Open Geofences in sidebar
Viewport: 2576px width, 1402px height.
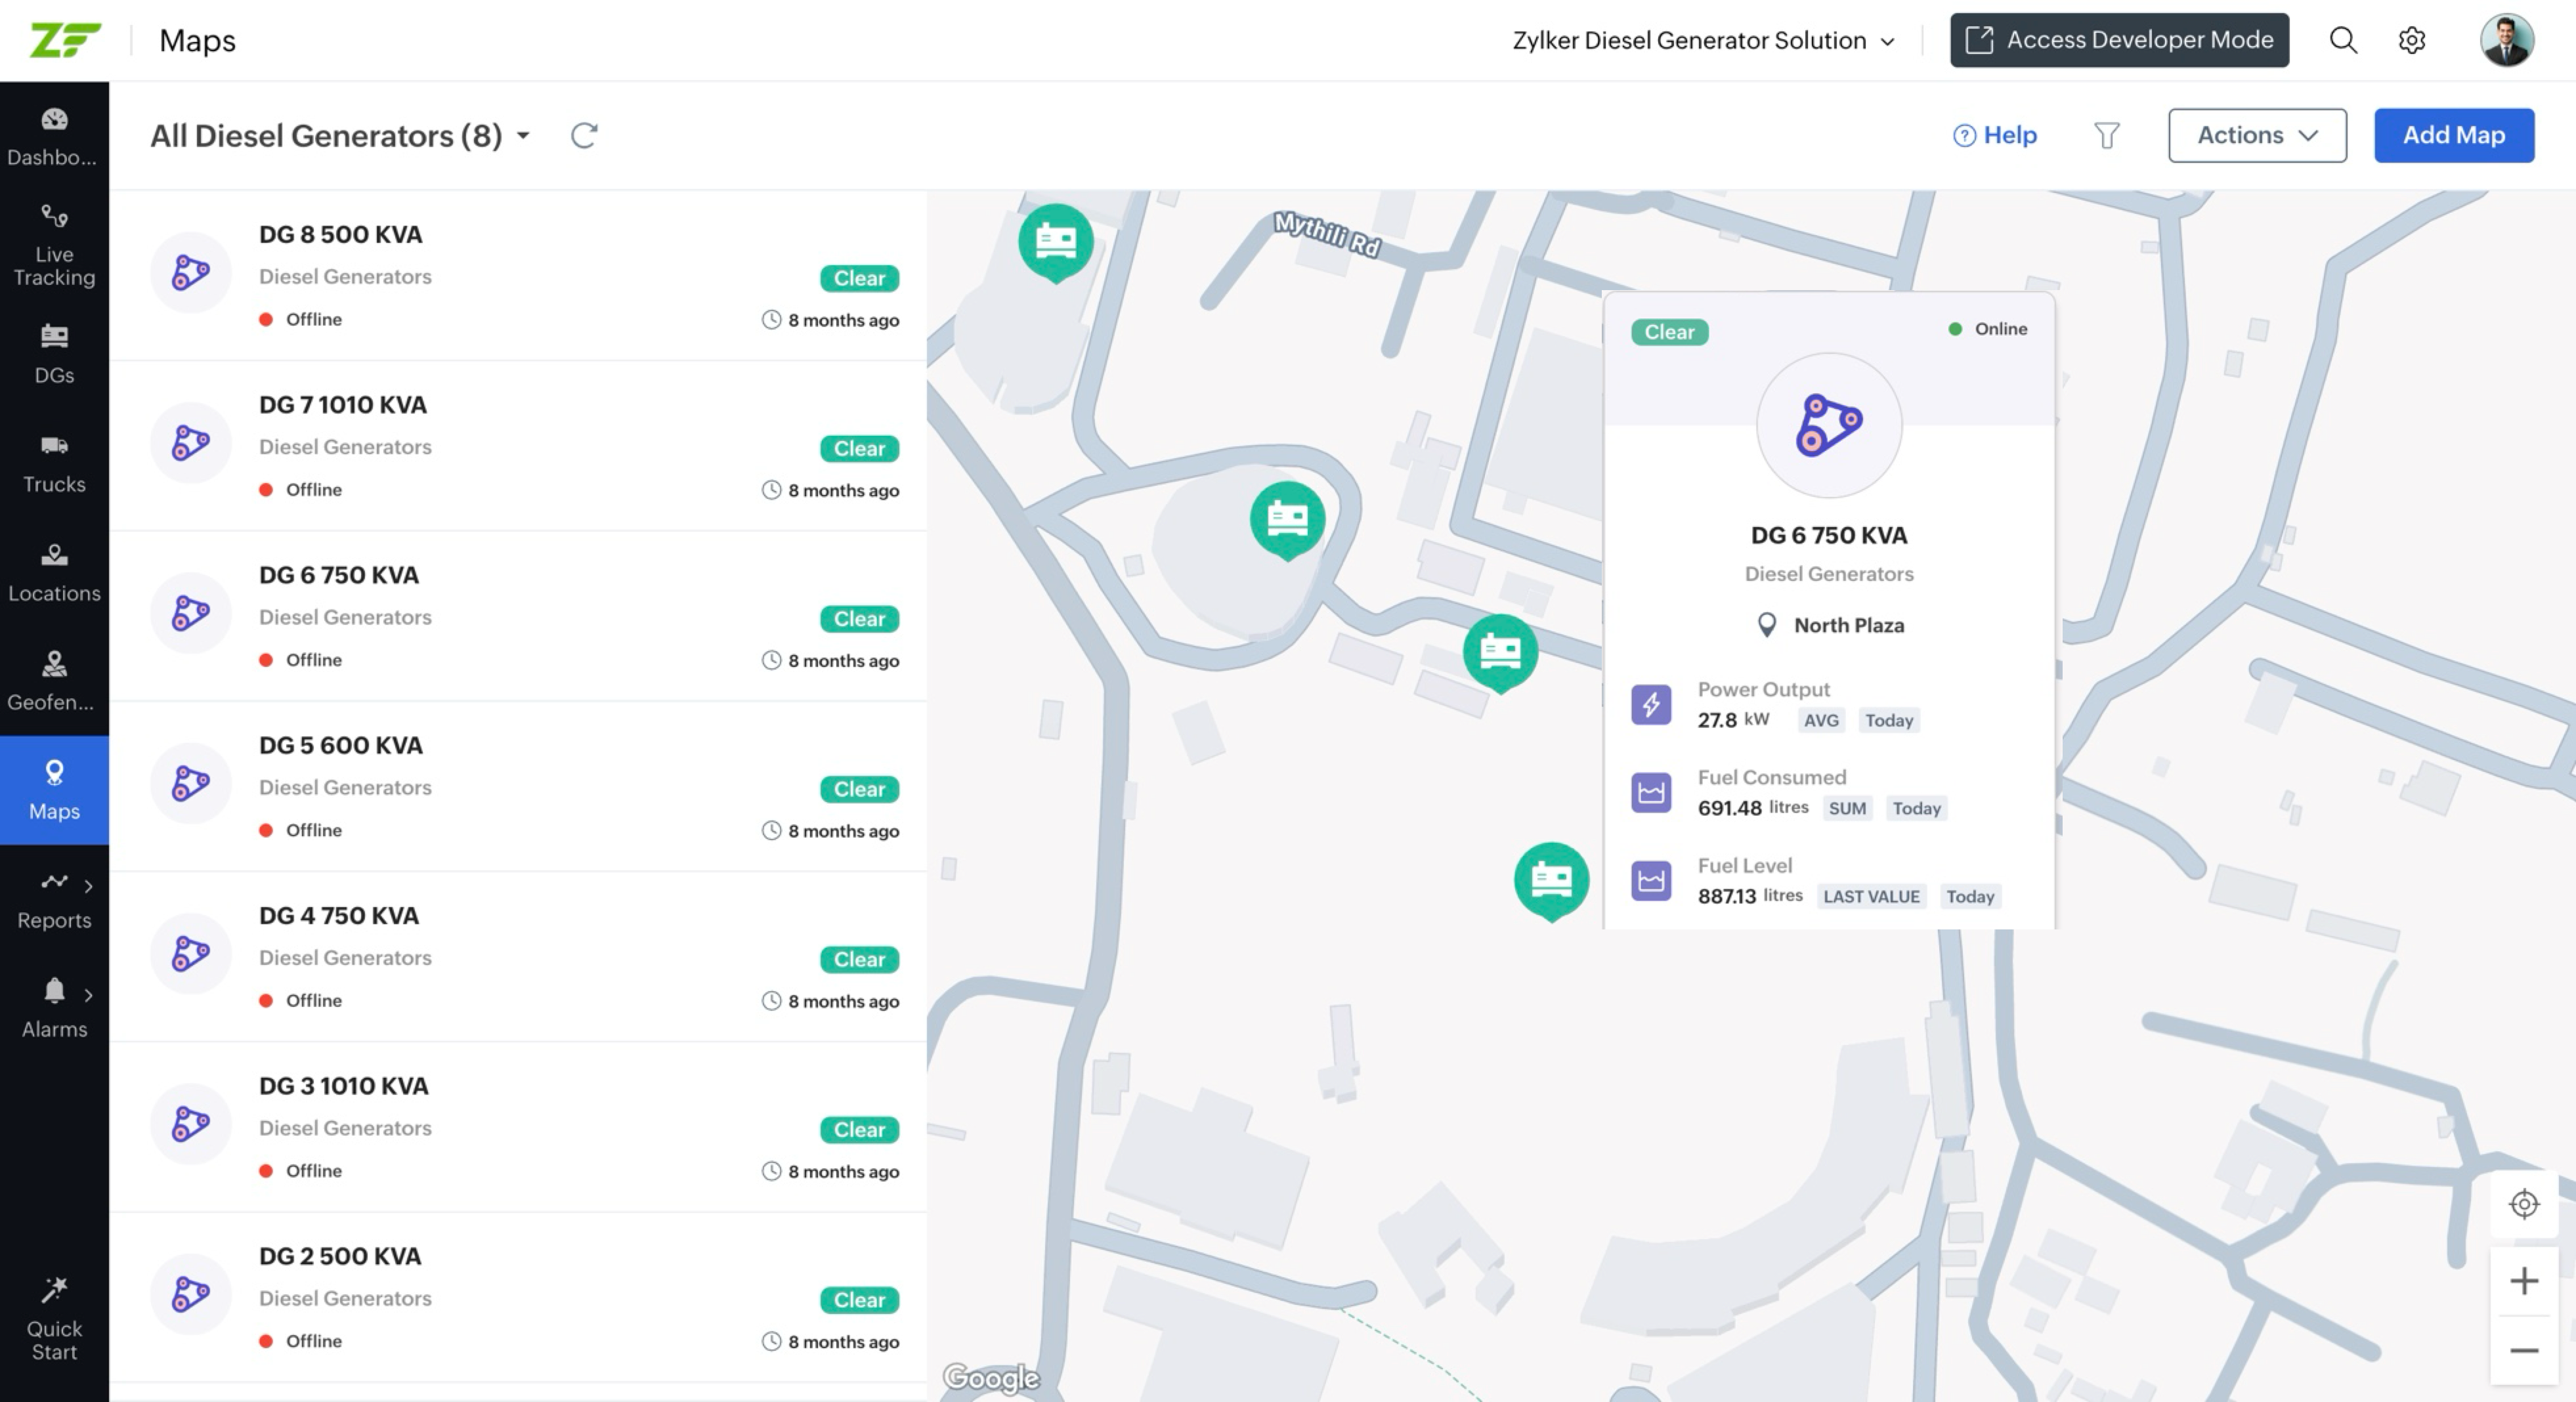54,681
